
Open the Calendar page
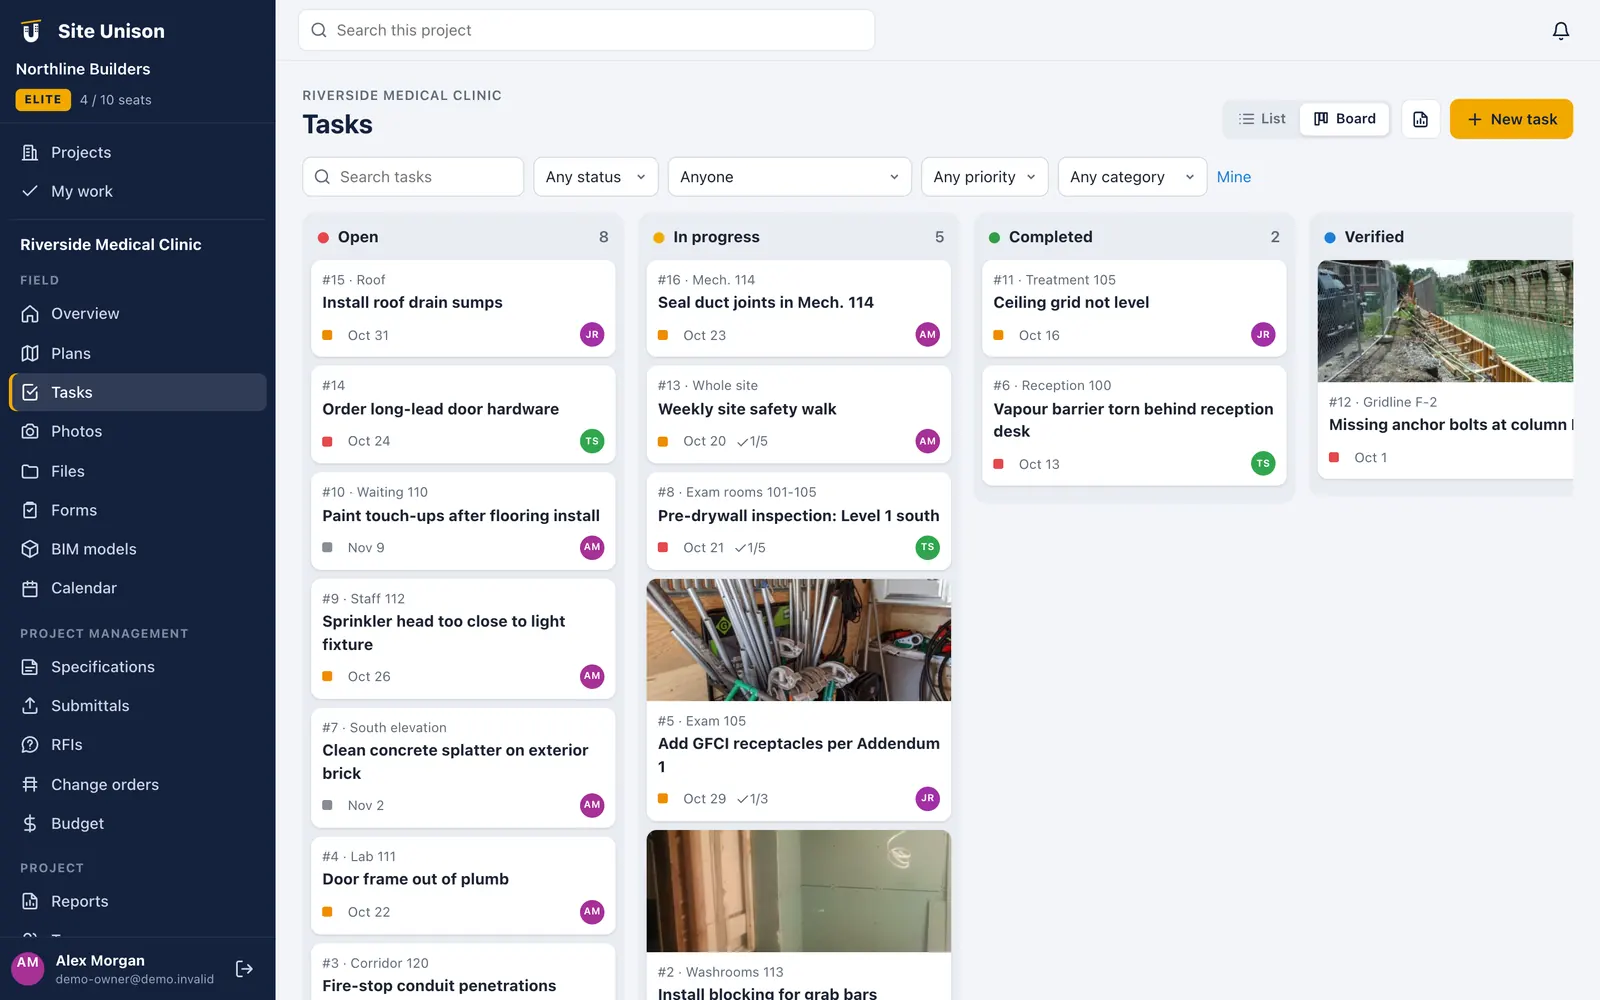click(138, 588)
